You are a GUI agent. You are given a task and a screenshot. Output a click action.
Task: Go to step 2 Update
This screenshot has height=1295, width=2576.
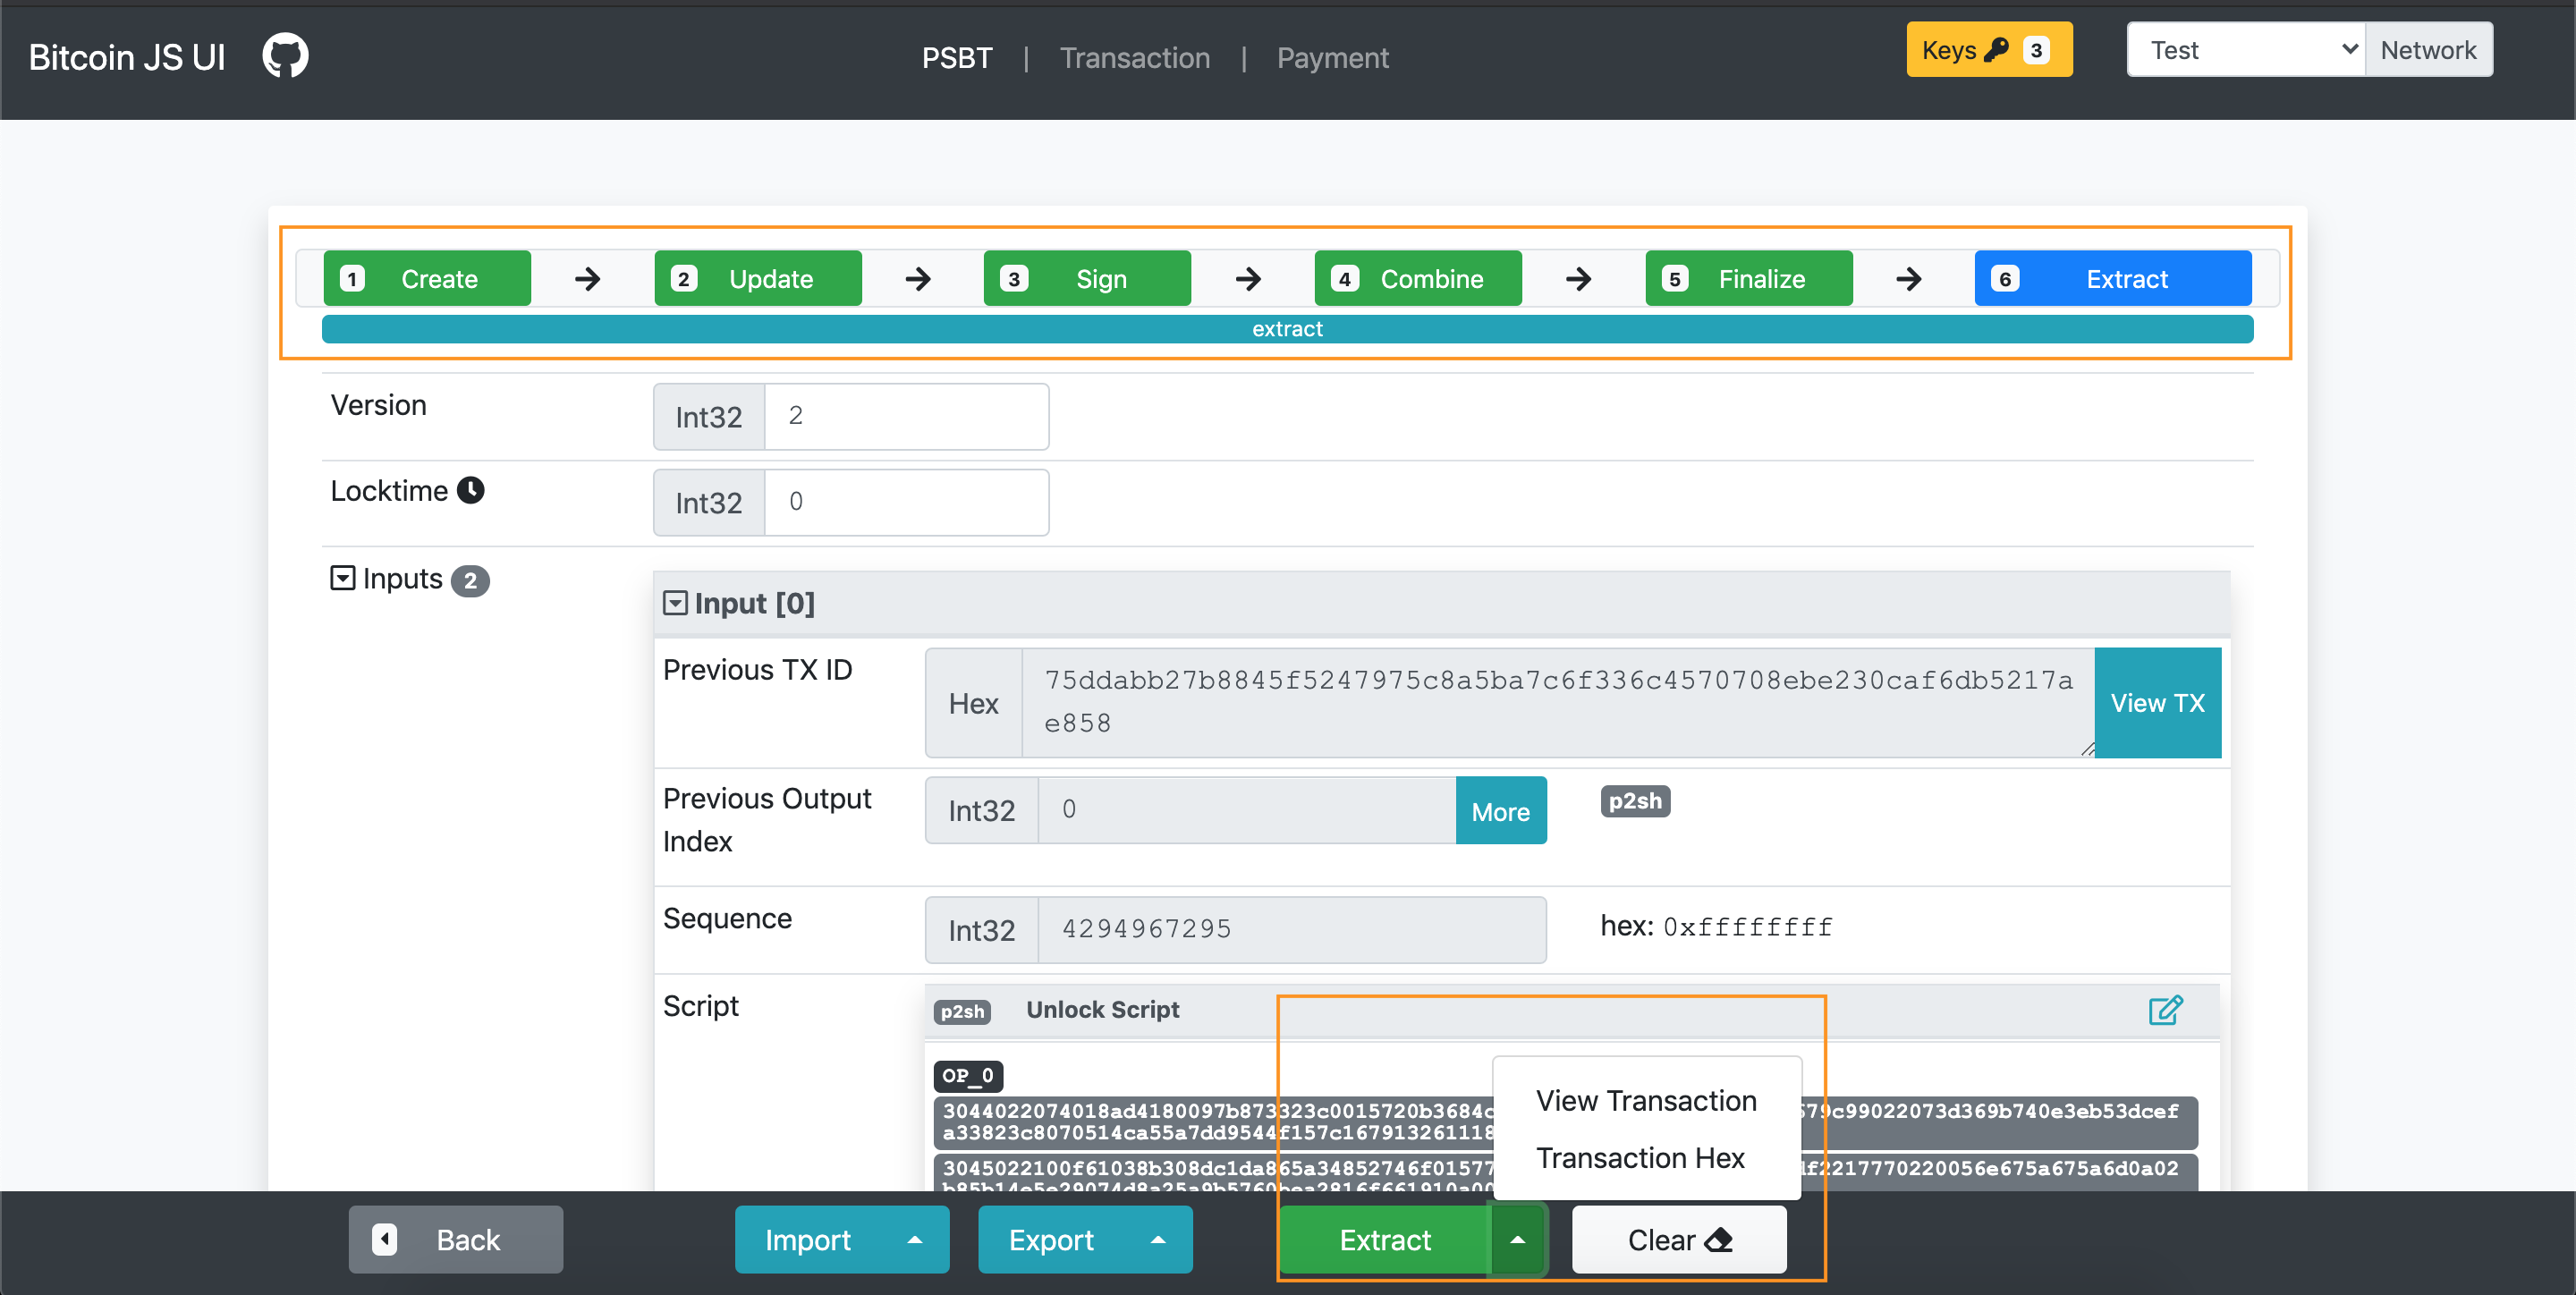[x=757, y=278]
